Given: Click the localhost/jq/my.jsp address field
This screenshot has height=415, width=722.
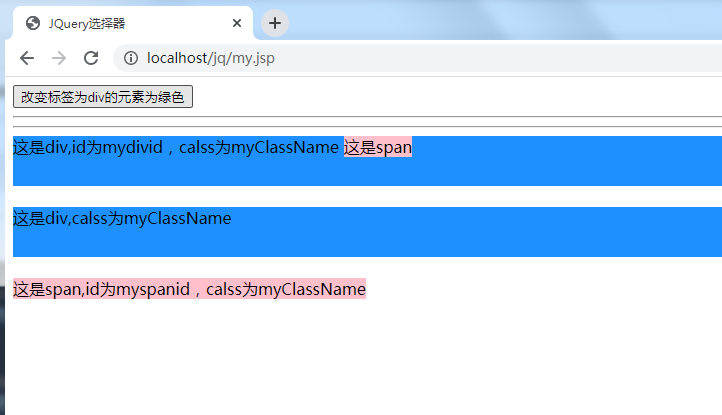Looking at the screenshot, I should point(418,58).
